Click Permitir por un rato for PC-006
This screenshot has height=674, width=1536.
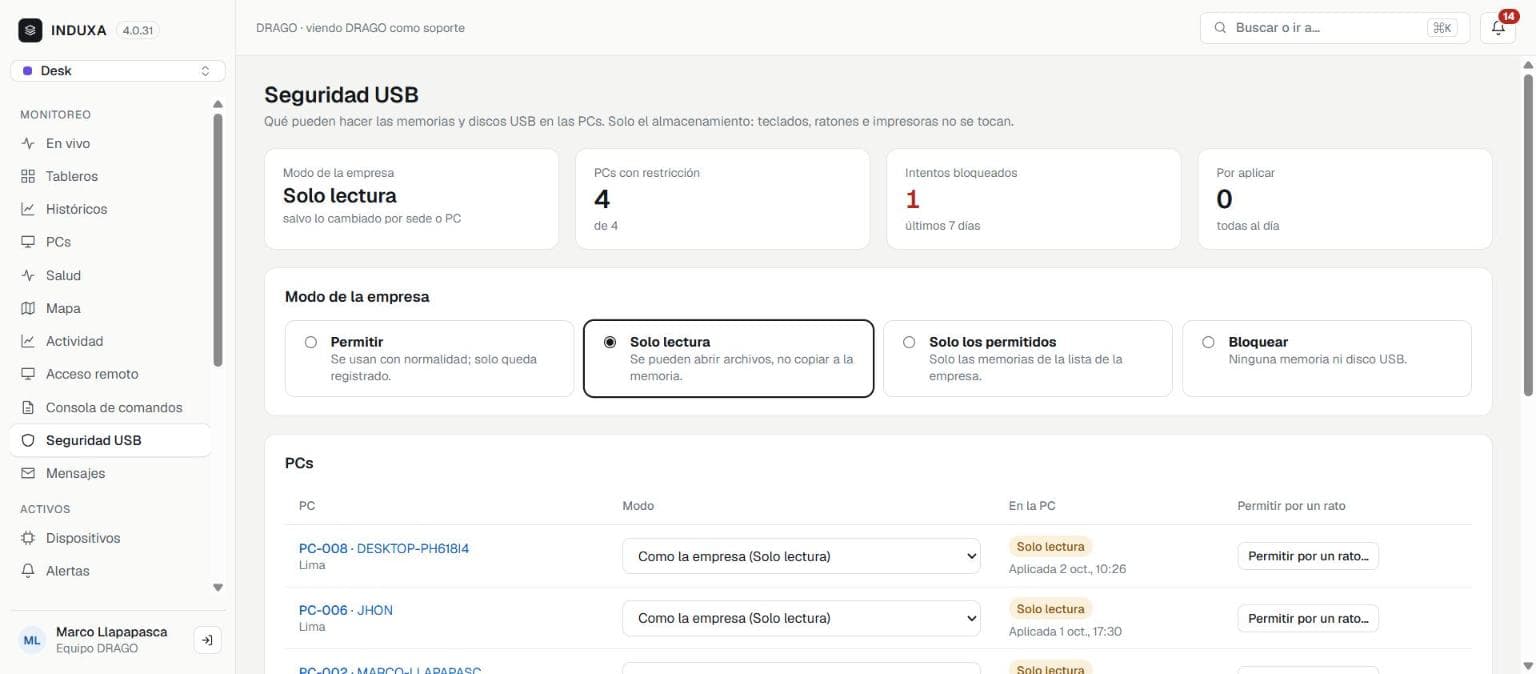[1308, 618]
